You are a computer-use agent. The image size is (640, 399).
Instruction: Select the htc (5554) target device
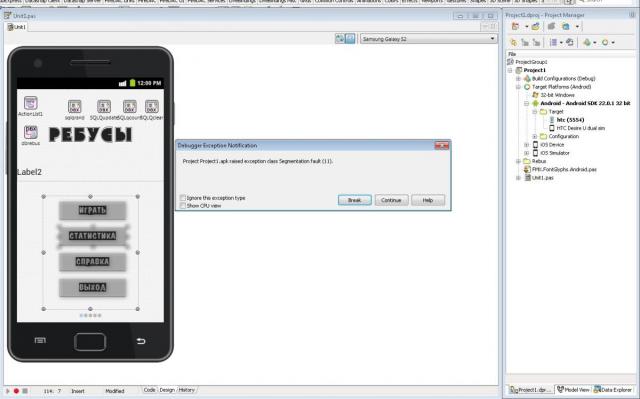pyautogui.click(x=570, y=120)
